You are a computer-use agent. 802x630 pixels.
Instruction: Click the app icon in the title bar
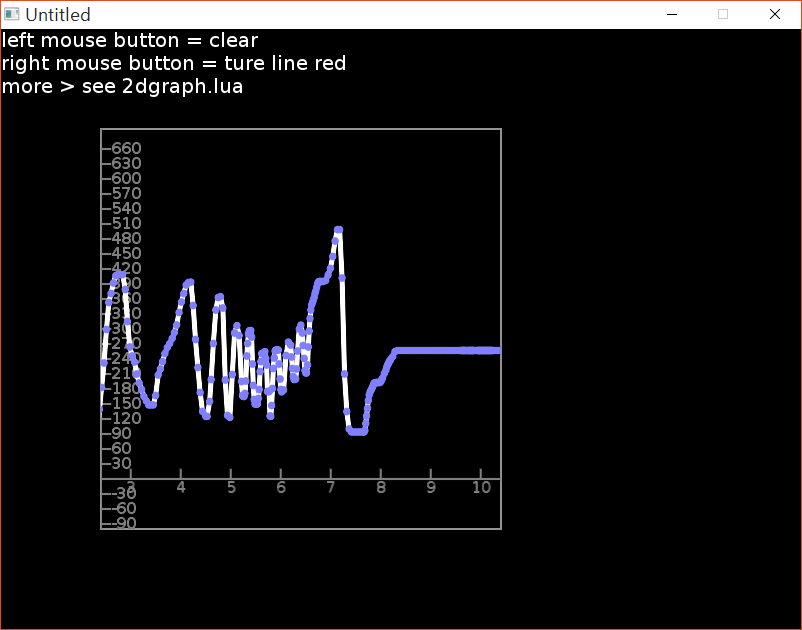[11, 14]
